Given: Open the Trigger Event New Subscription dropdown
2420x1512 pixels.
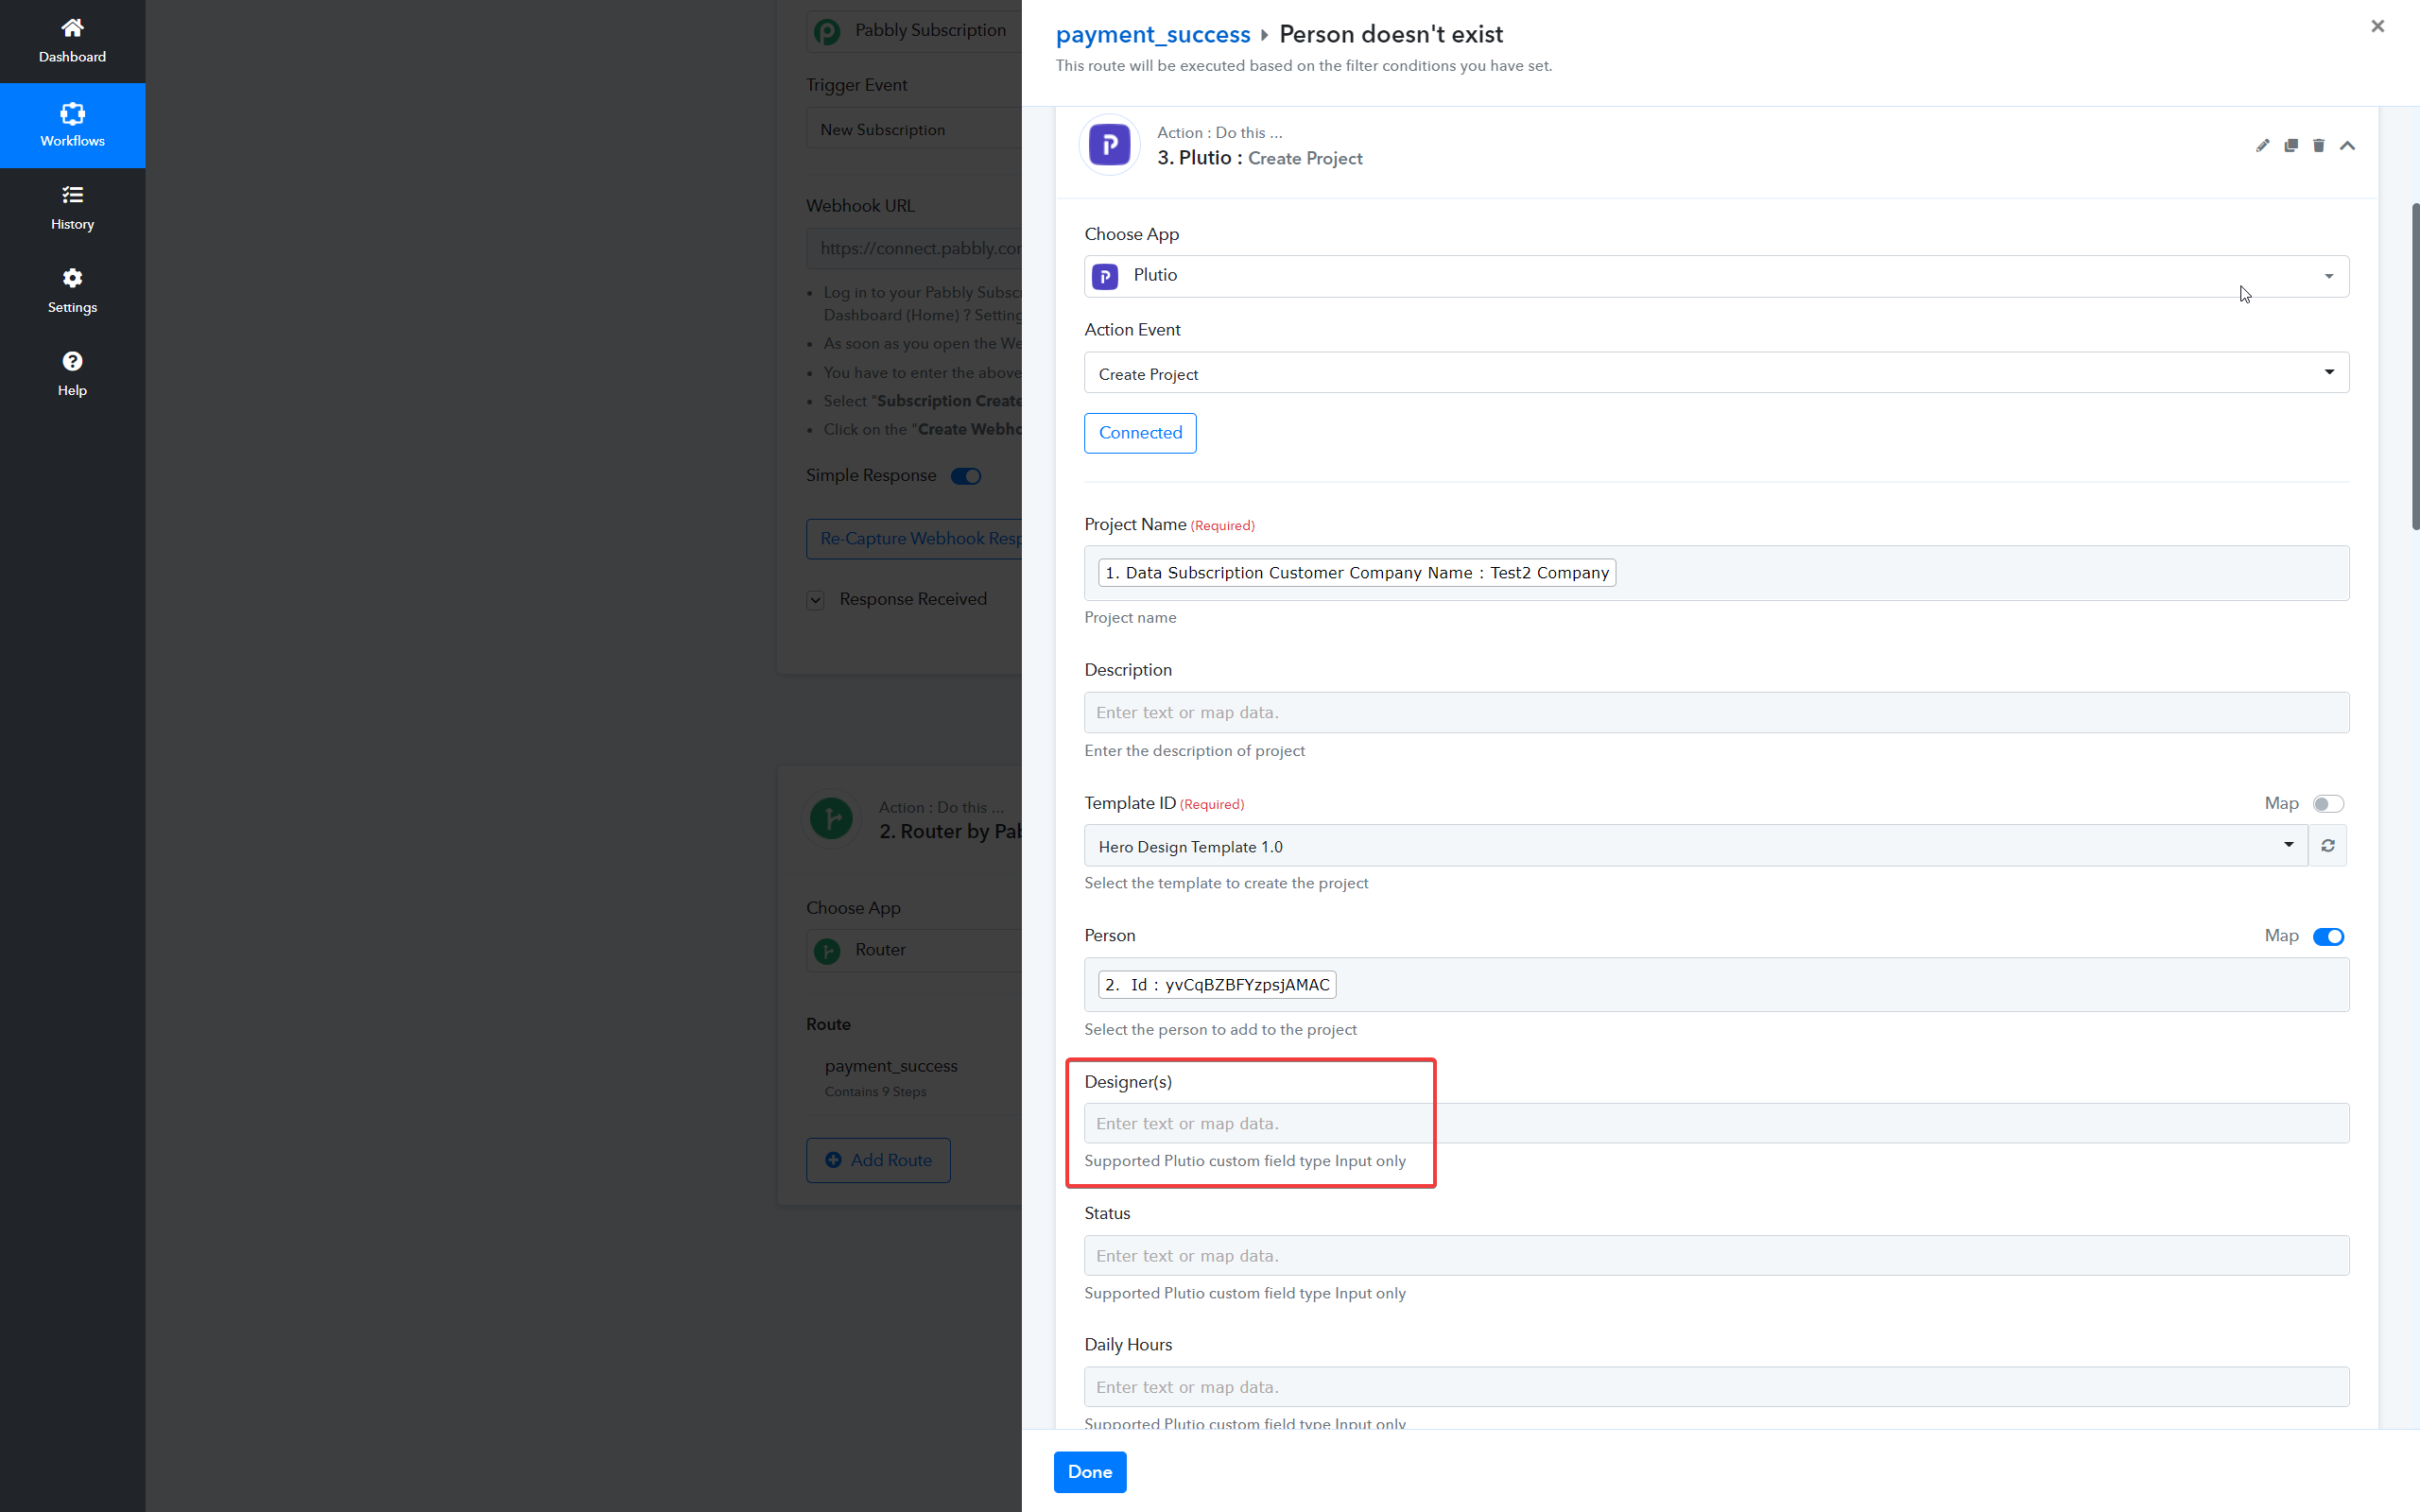Looking at the screenshot, I should [914, 129].
